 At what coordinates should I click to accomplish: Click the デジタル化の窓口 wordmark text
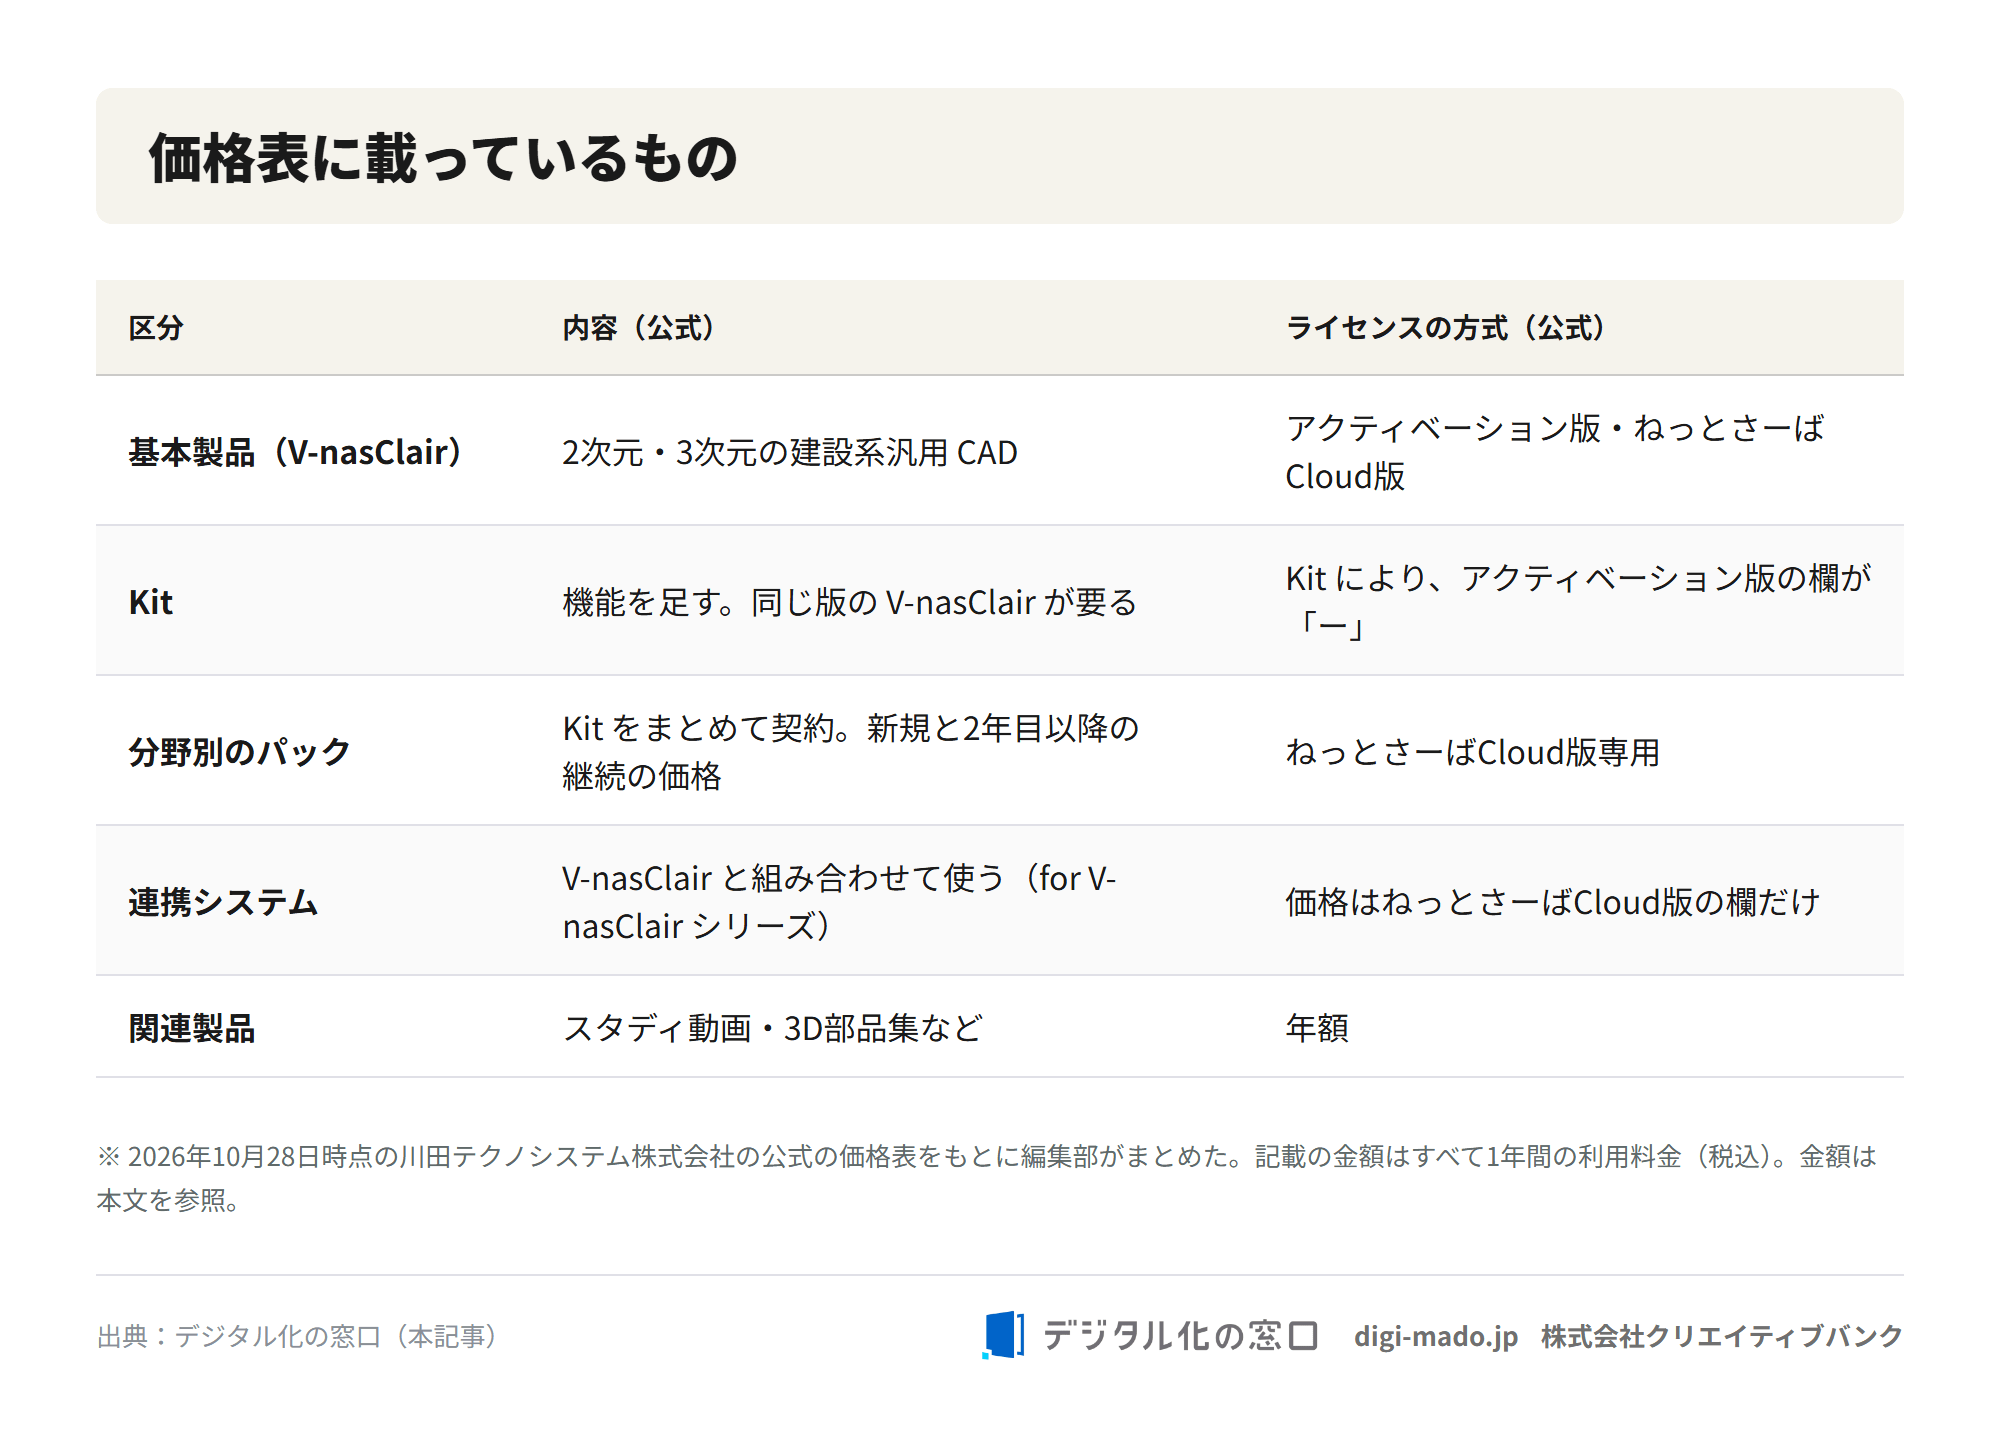[x=1181, y=1335]
